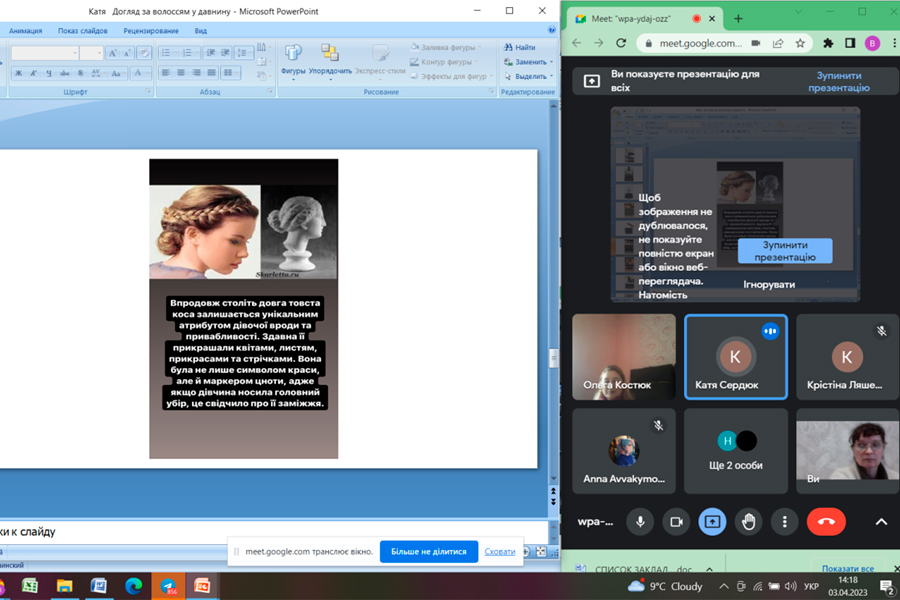Viewport: 900px width, 600px height.
Task: Click the Сховати link in sharing bar
Action: coord(500,551)
